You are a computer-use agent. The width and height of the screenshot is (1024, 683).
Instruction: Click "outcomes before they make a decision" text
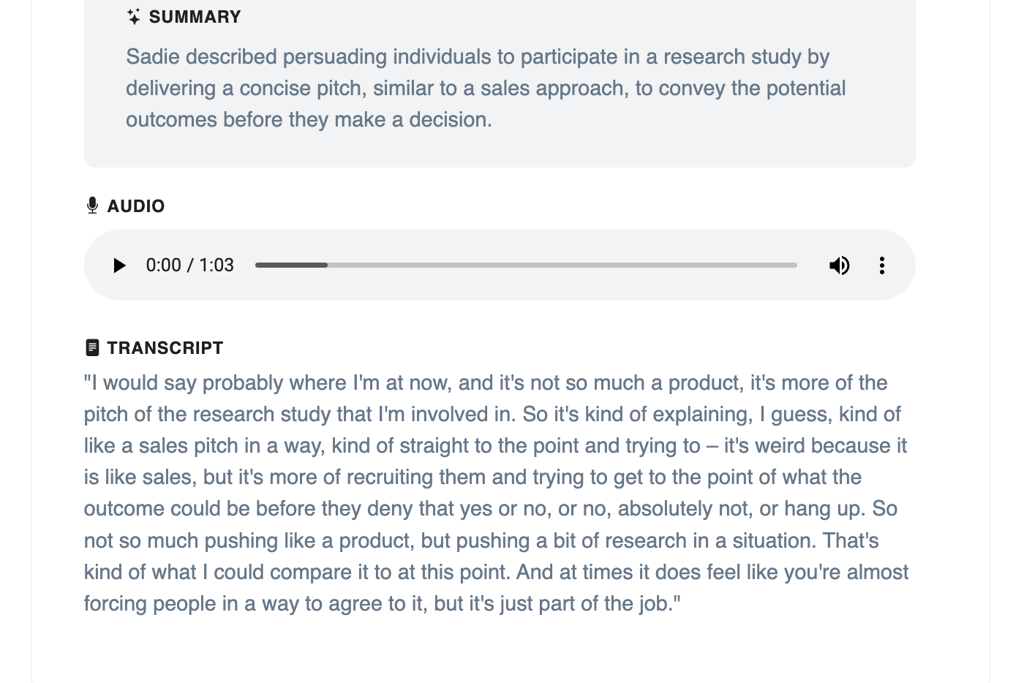(308, 120)
